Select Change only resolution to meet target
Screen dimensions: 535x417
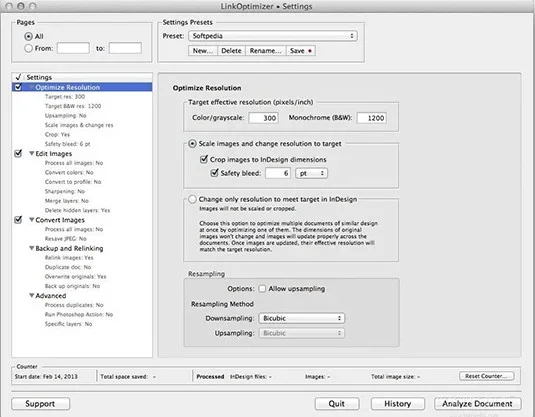[192, 199]
